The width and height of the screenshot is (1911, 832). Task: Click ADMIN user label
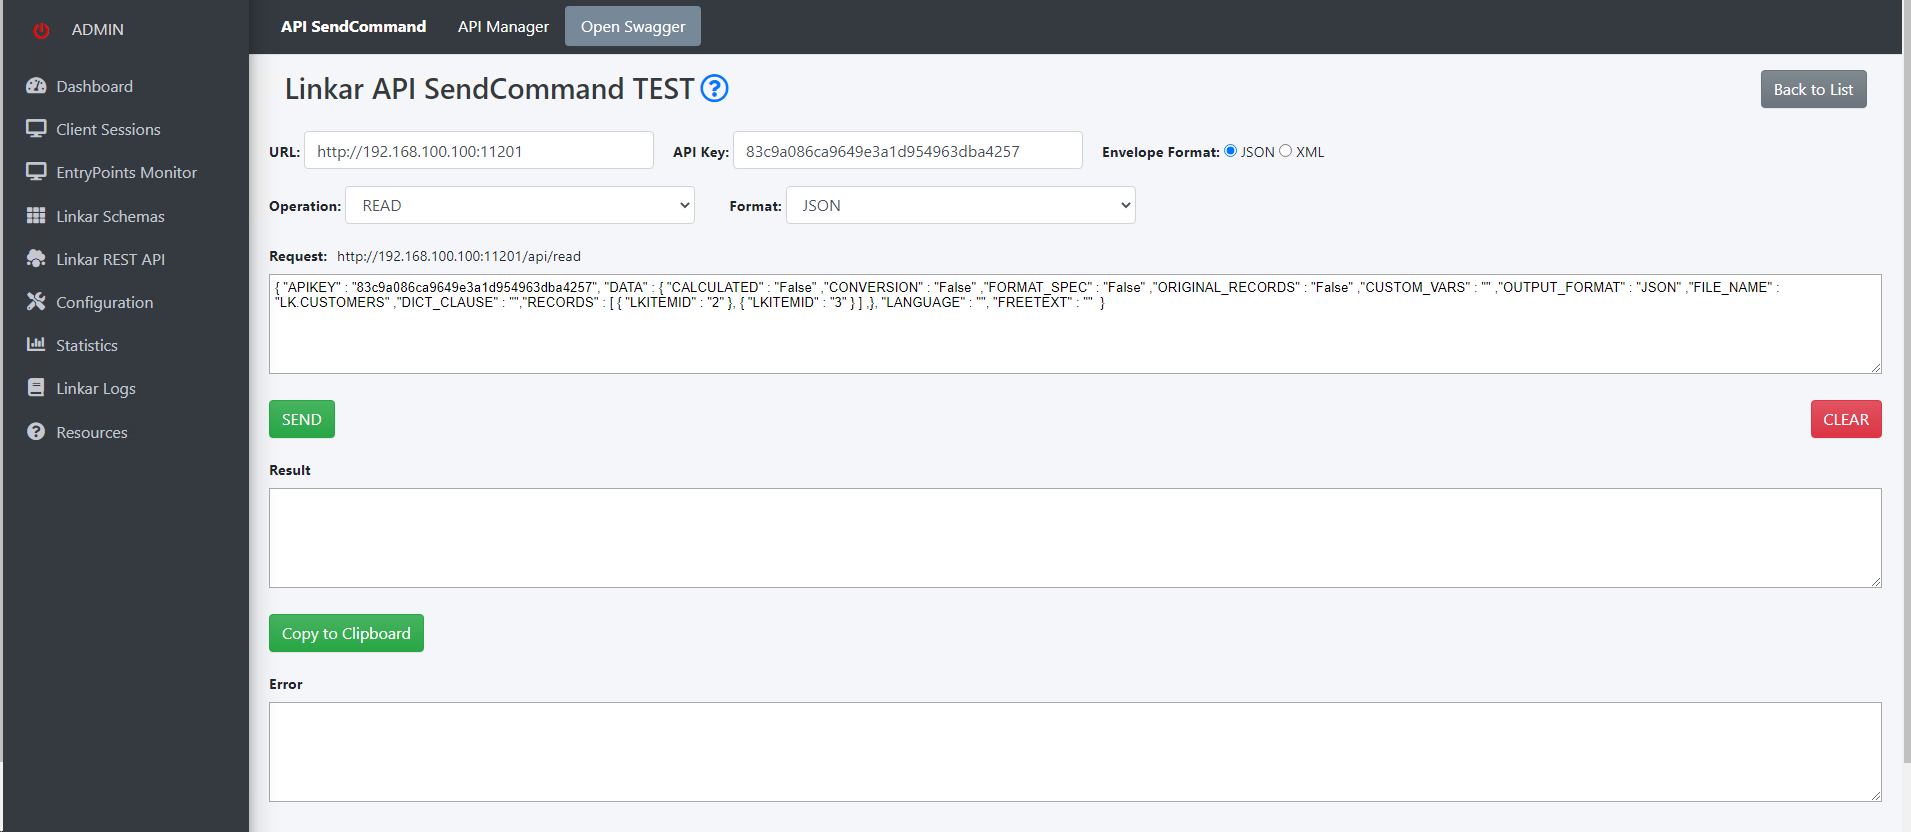[x=98, y=30]
